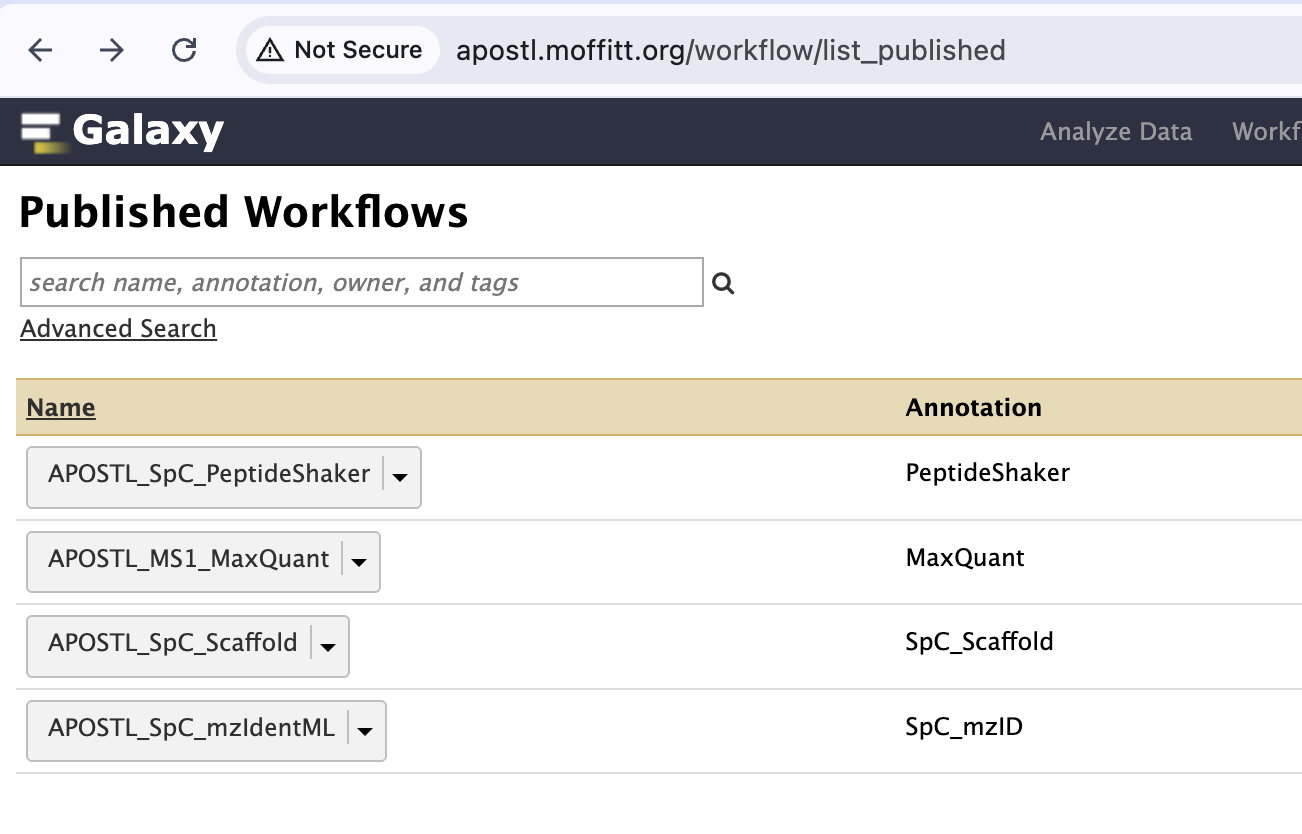Click the Not Secure warning badge
Viewport: 1302px width, 834px height.
point(340,50)
